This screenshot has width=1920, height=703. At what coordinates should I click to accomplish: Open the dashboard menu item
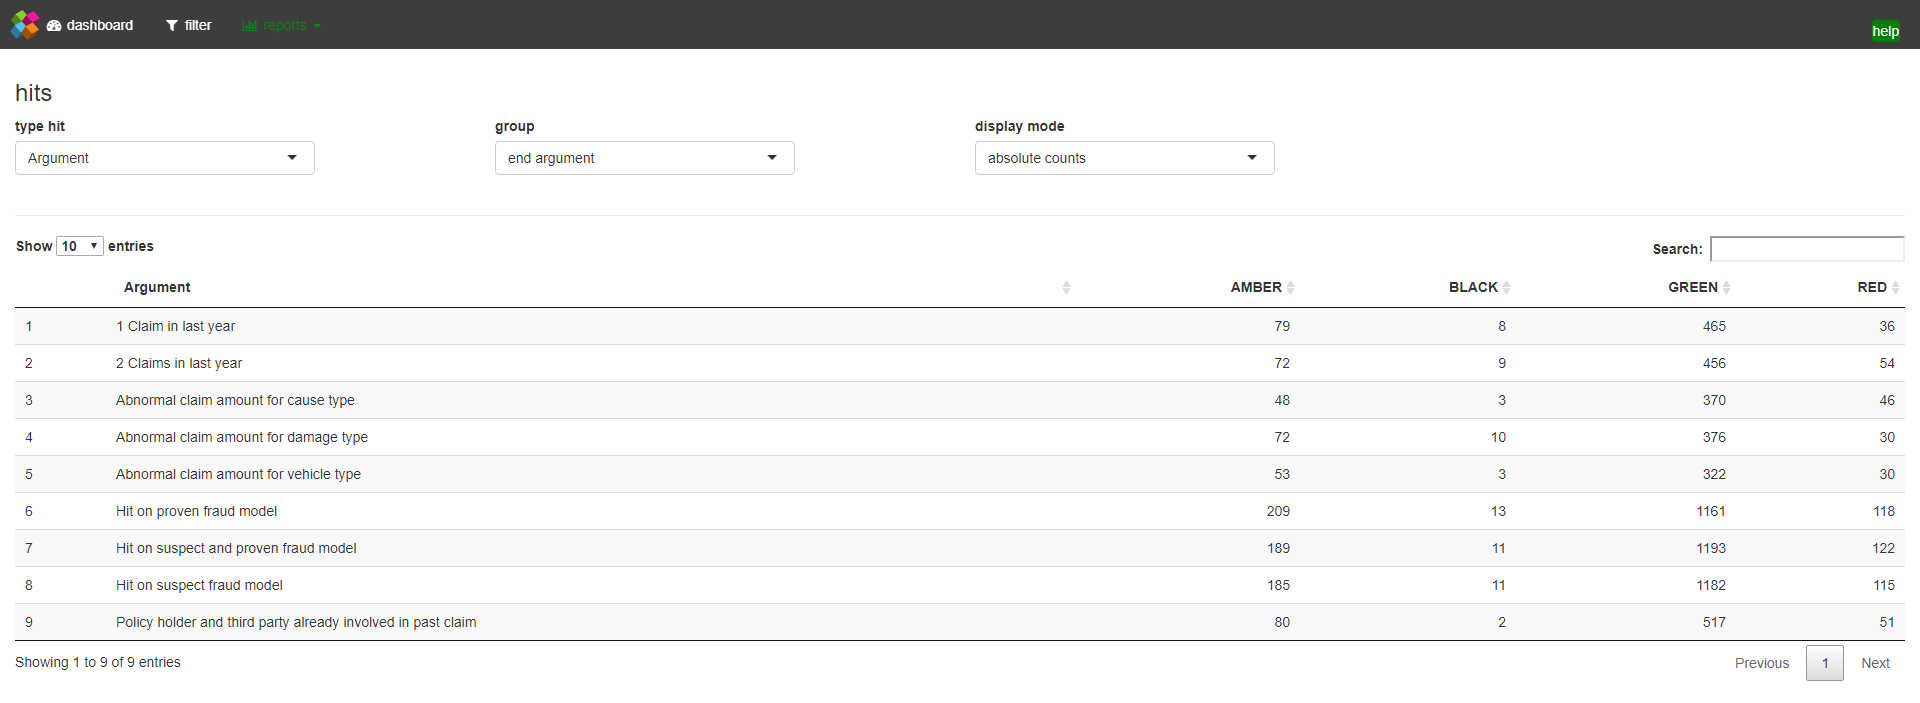coord(90,25)
